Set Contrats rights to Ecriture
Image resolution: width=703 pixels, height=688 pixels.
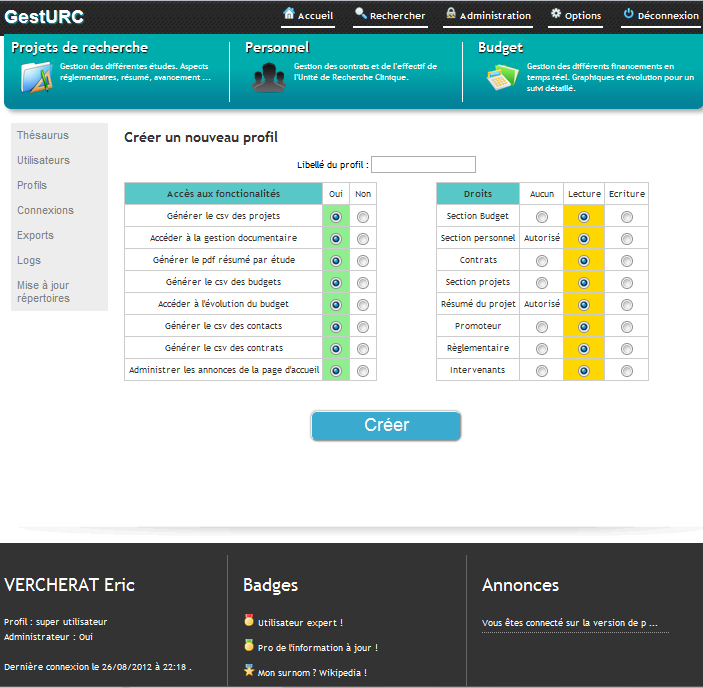tap(627, 261)
